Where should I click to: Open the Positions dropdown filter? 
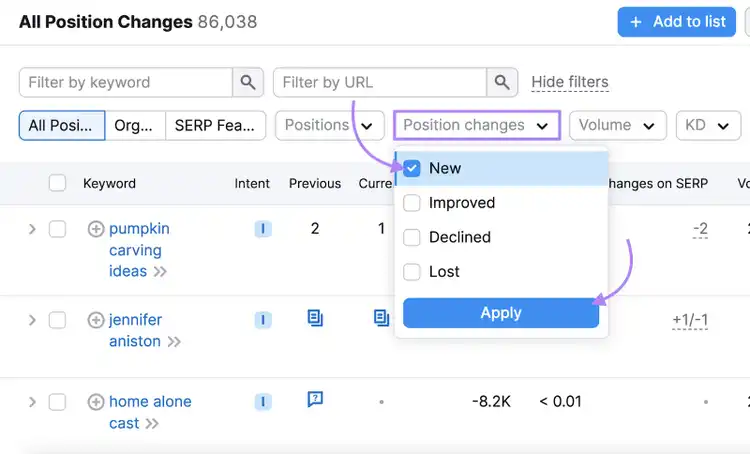pos(330,125)
